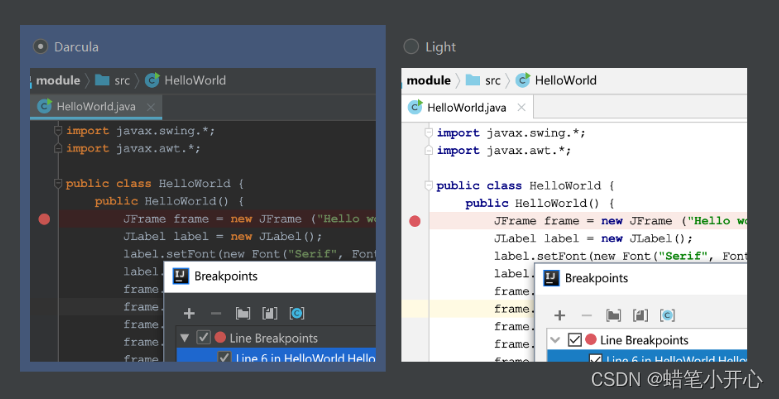Click src breadcrumb label in Light preview
This screenshot has width=779, height=399.
[492, 80]
